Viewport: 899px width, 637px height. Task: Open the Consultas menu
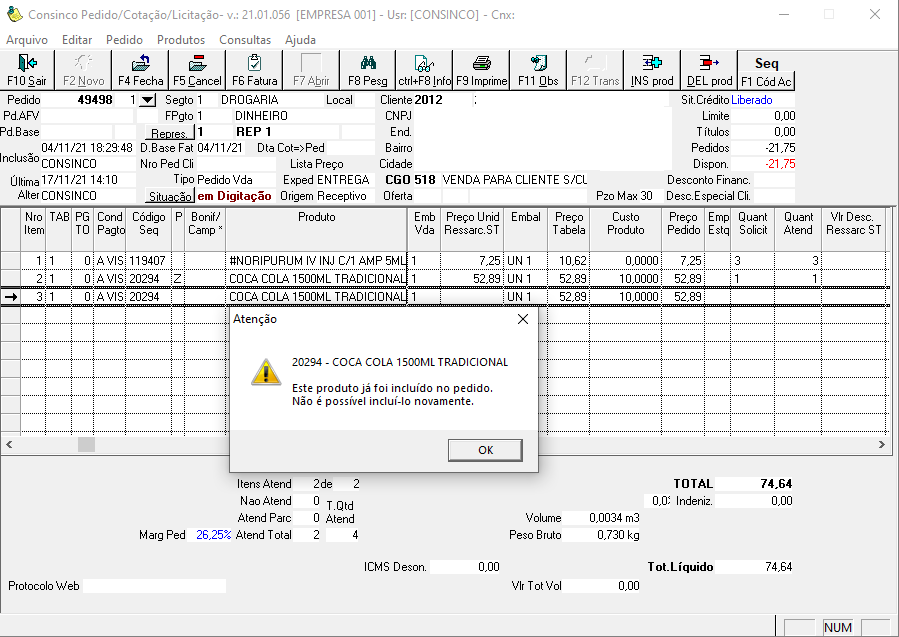pyautogui.click(x=245, y=40)
